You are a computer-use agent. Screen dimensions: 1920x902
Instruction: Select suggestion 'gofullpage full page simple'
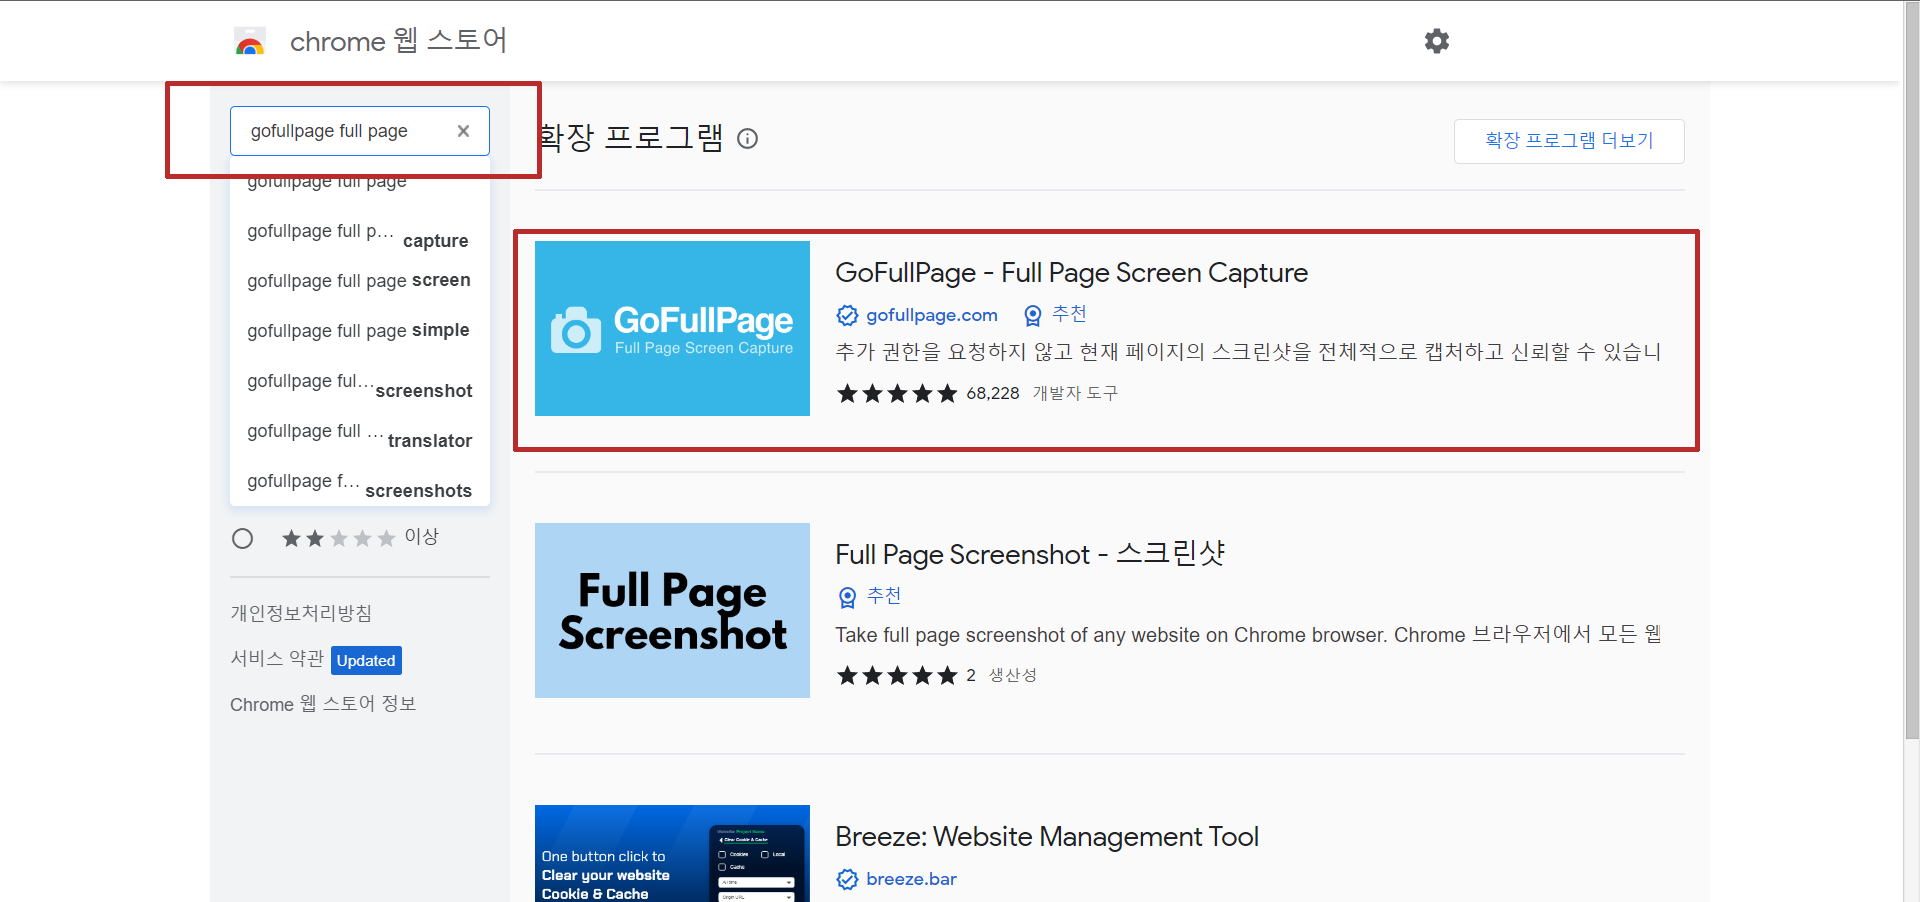click(359, 330)
